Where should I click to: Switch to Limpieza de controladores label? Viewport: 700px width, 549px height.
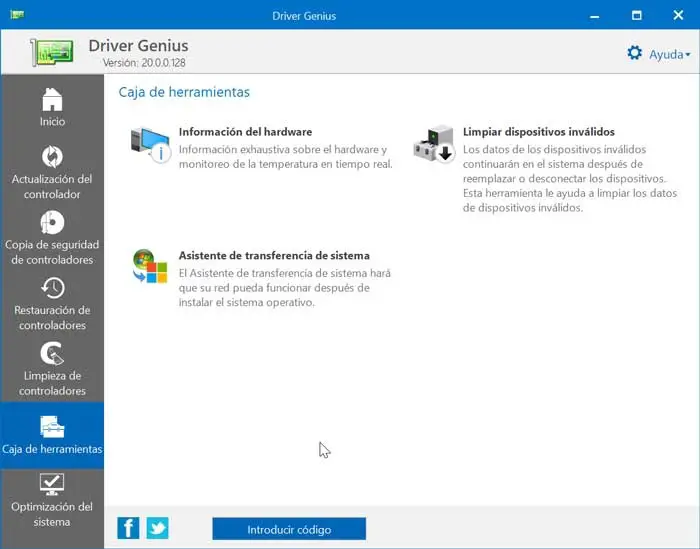[52, 383]
